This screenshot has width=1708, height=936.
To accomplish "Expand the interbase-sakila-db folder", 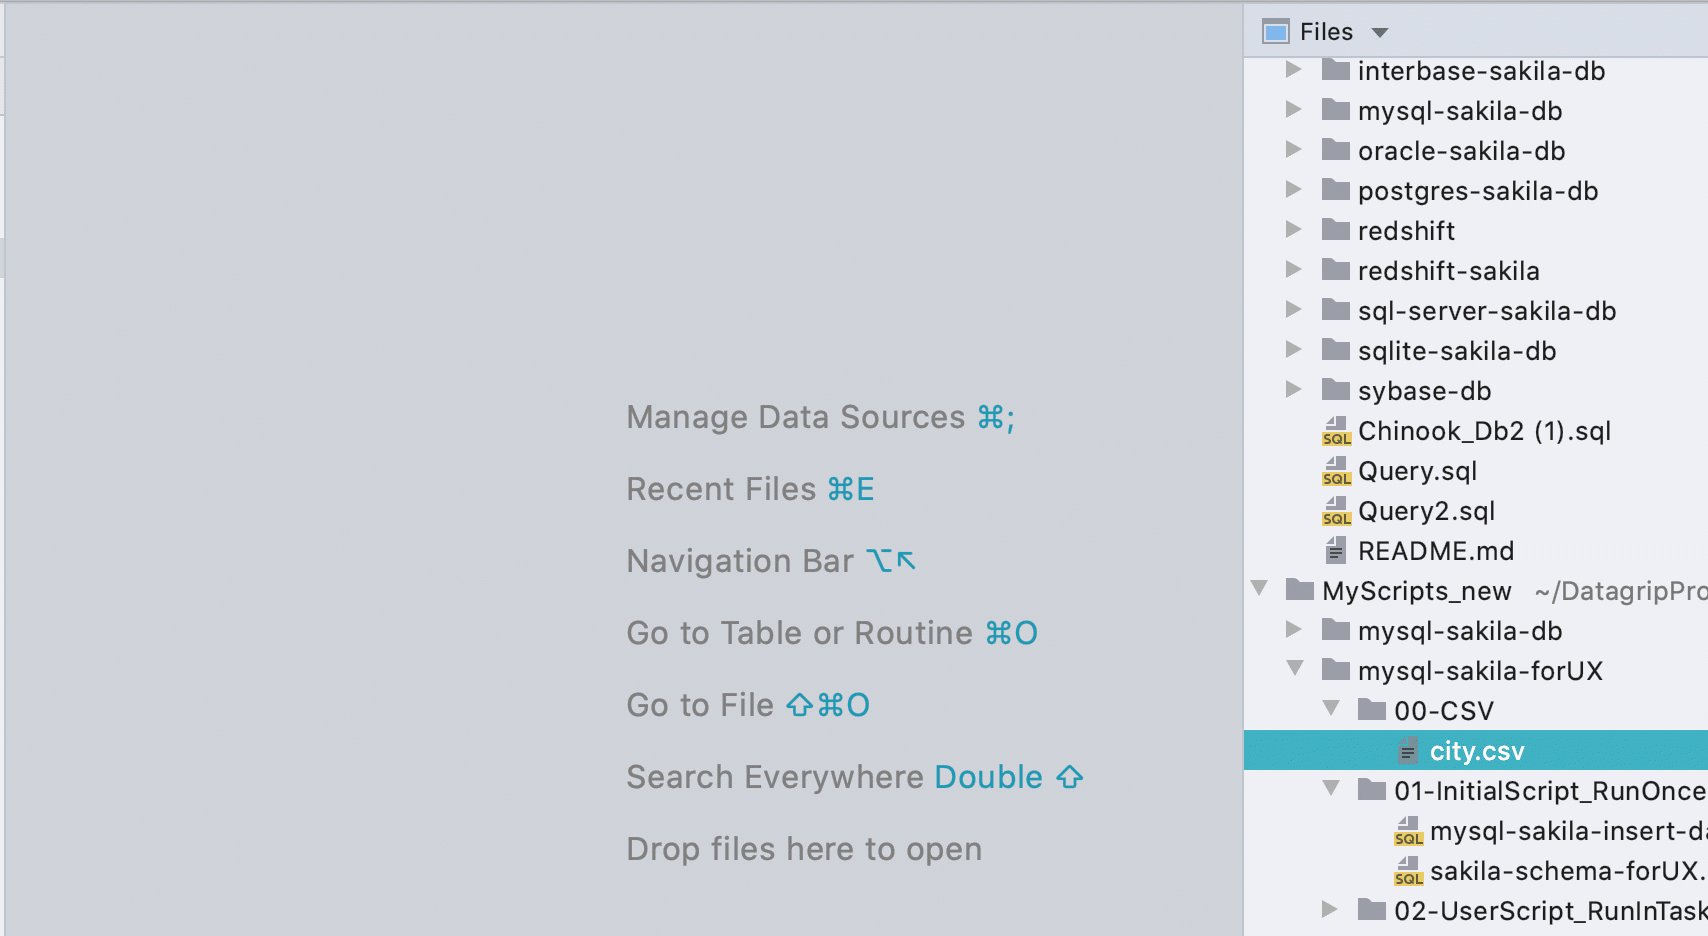I will pos(1293,70).
